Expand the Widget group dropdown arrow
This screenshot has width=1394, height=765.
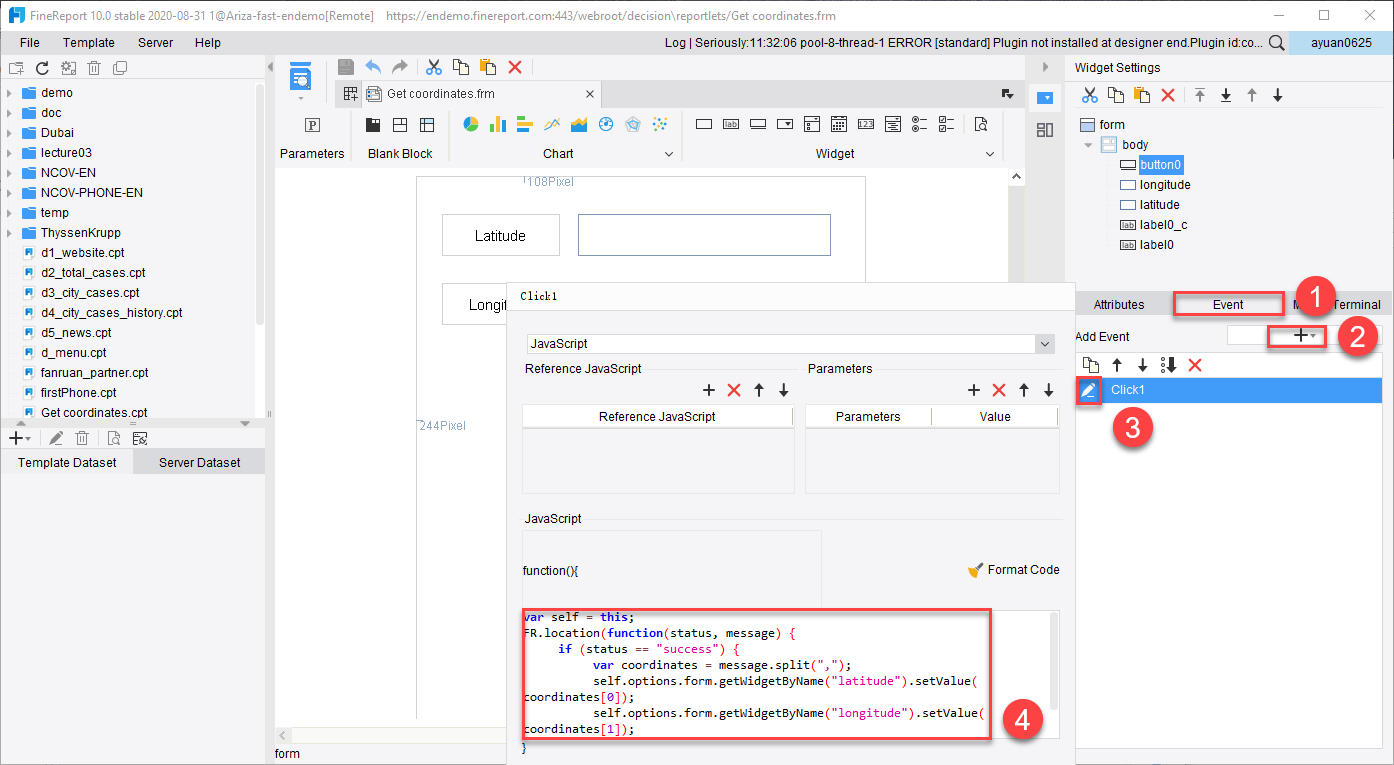tap(991, 154)
